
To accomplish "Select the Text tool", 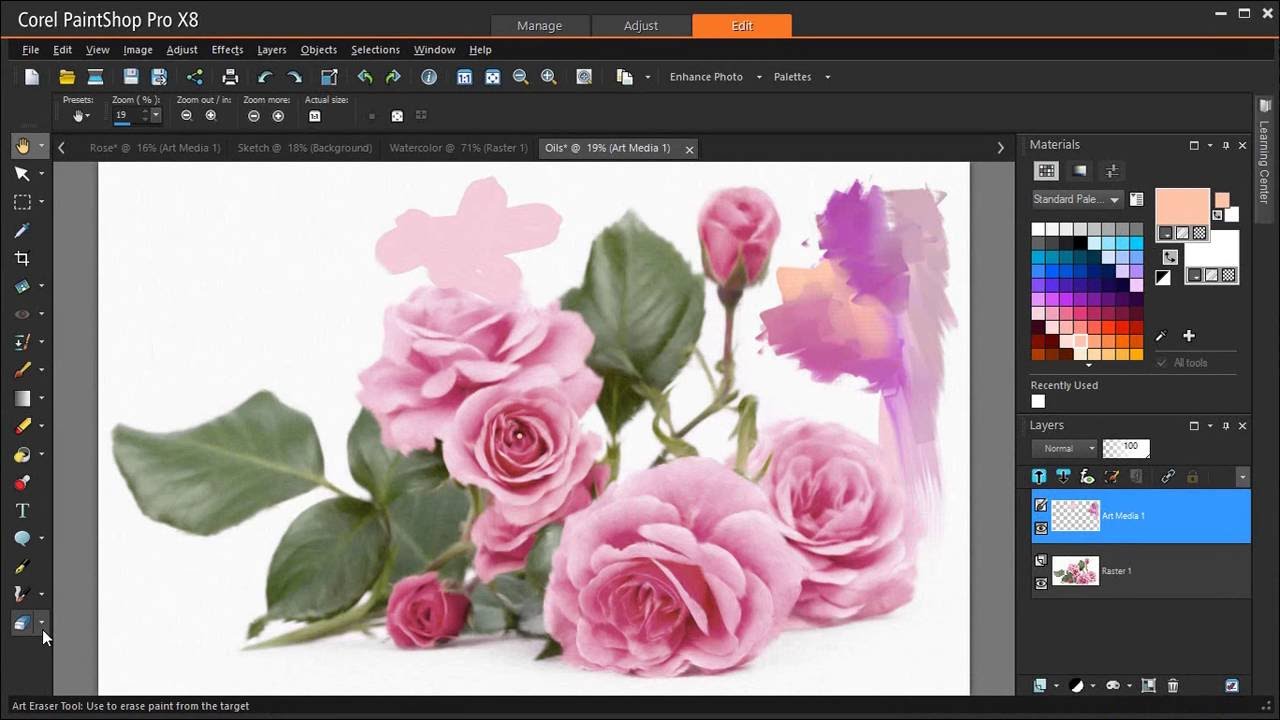I will [x=22, y=510].
